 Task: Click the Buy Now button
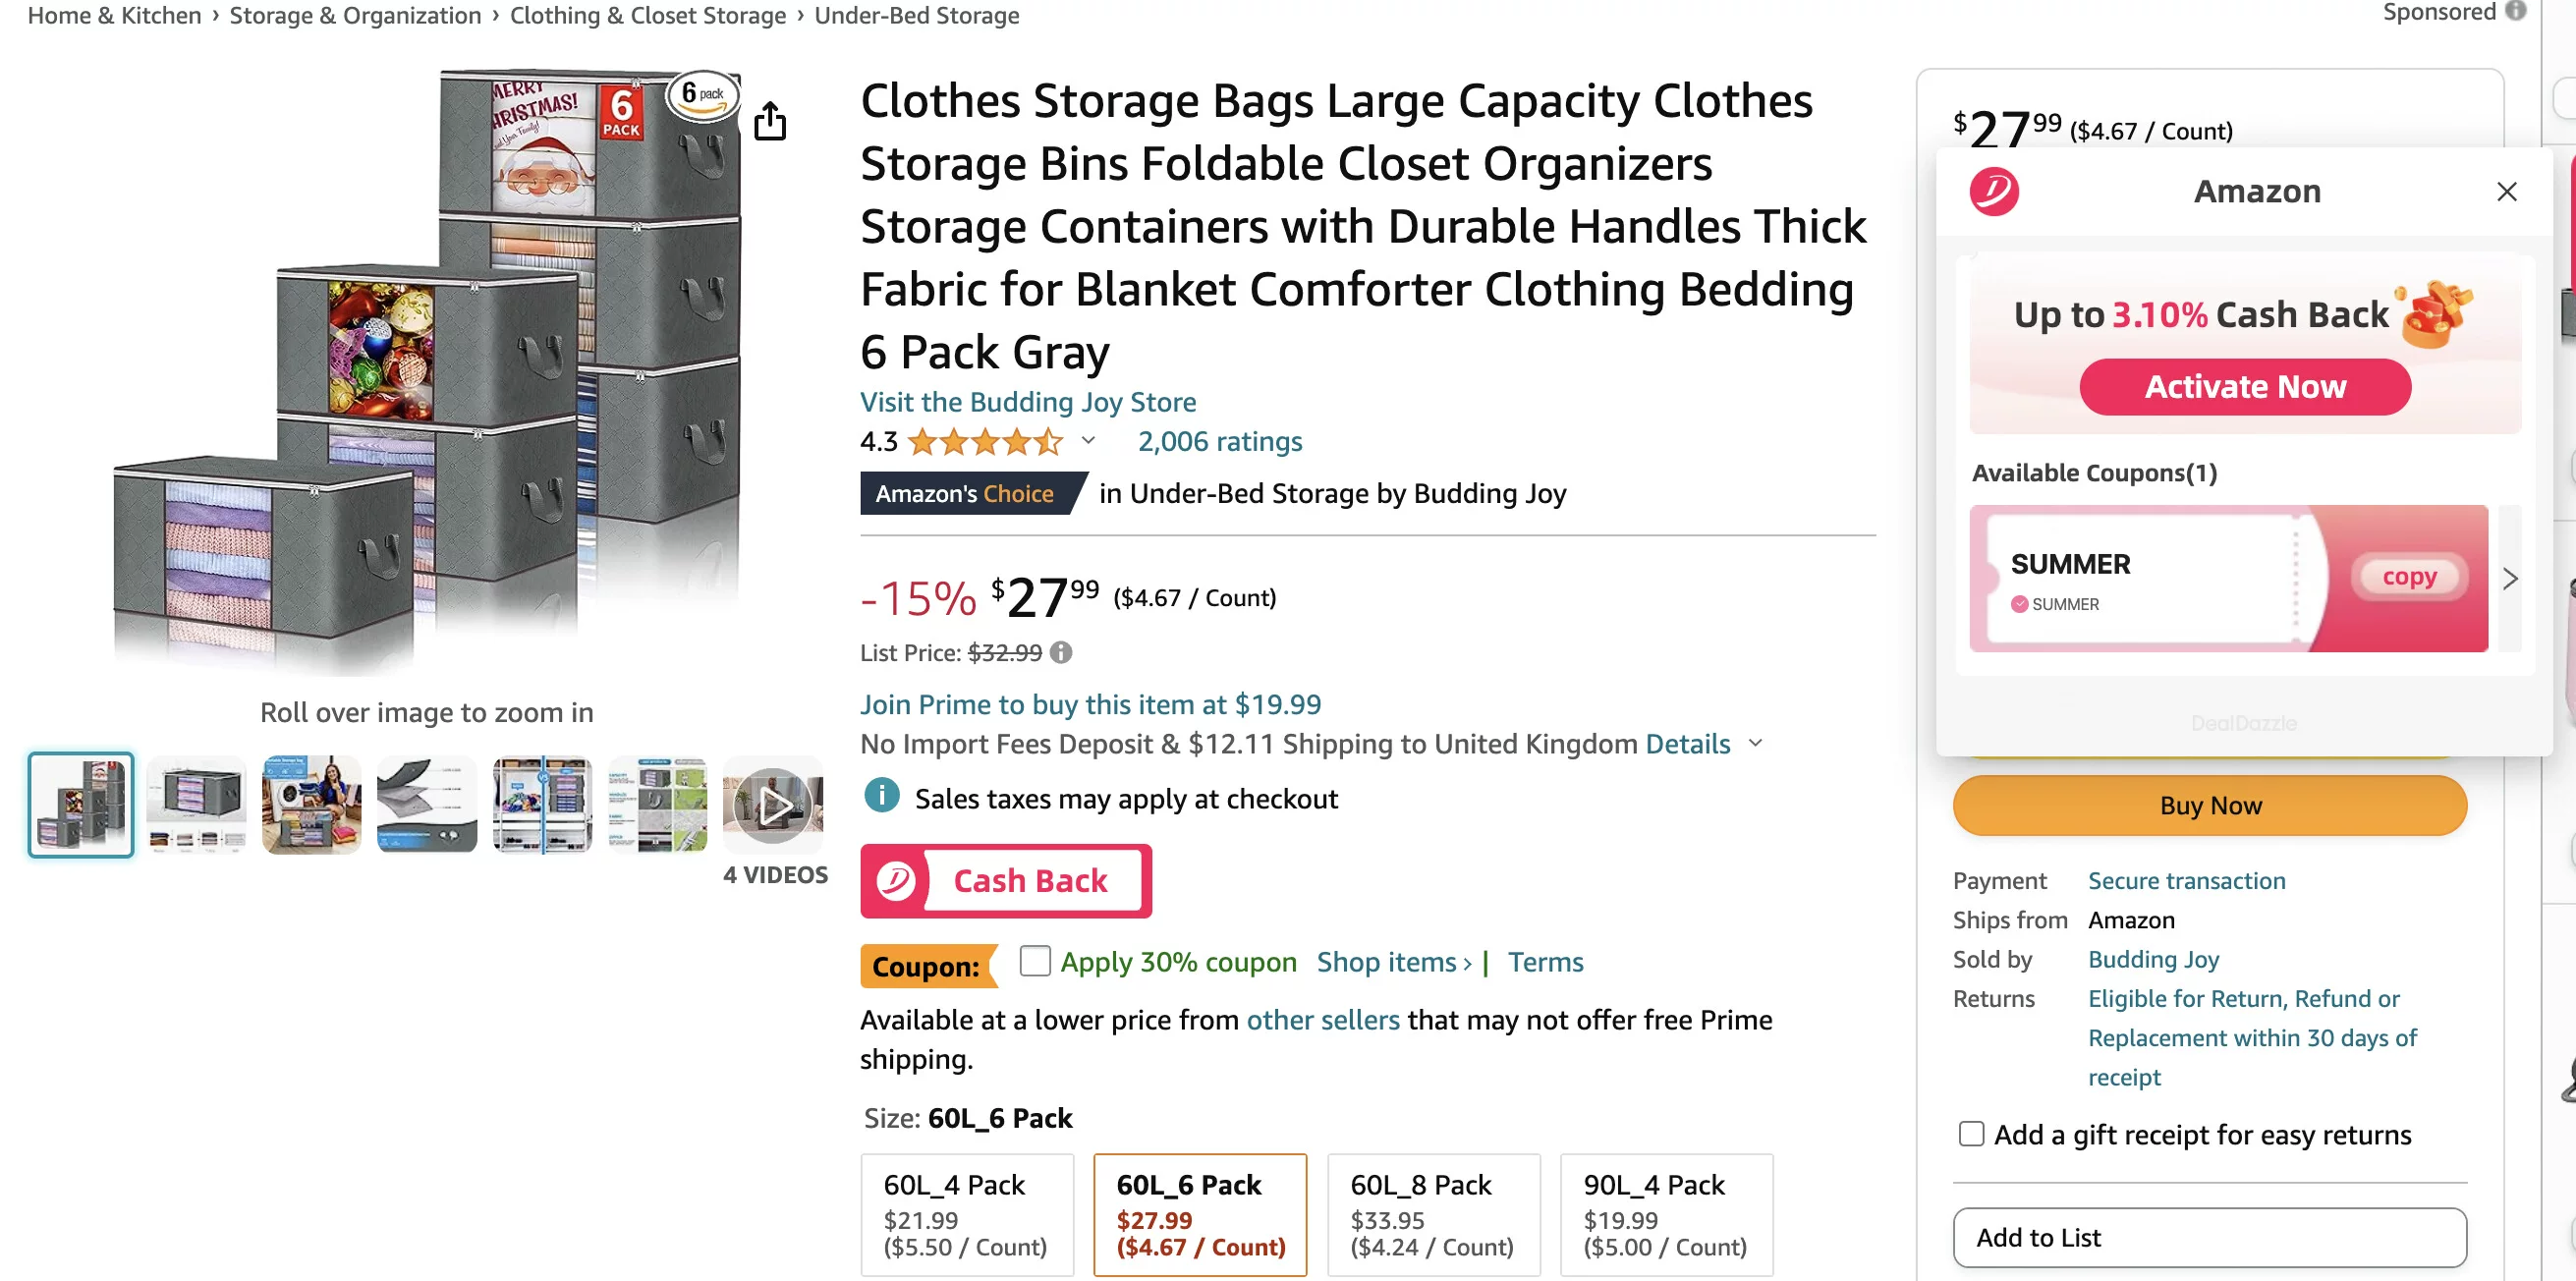coord(2209,805)
